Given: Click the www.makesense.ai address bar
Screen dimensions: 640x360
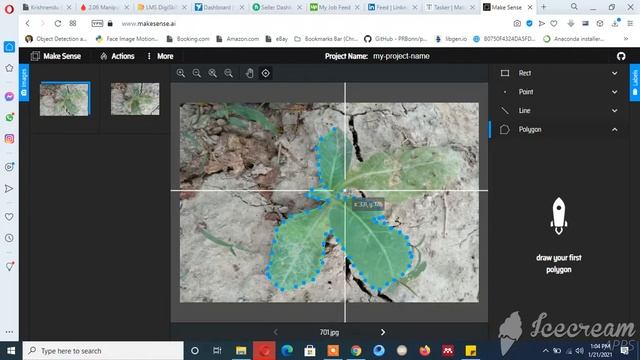Looking at the screenshot, I should click(149, 24).
